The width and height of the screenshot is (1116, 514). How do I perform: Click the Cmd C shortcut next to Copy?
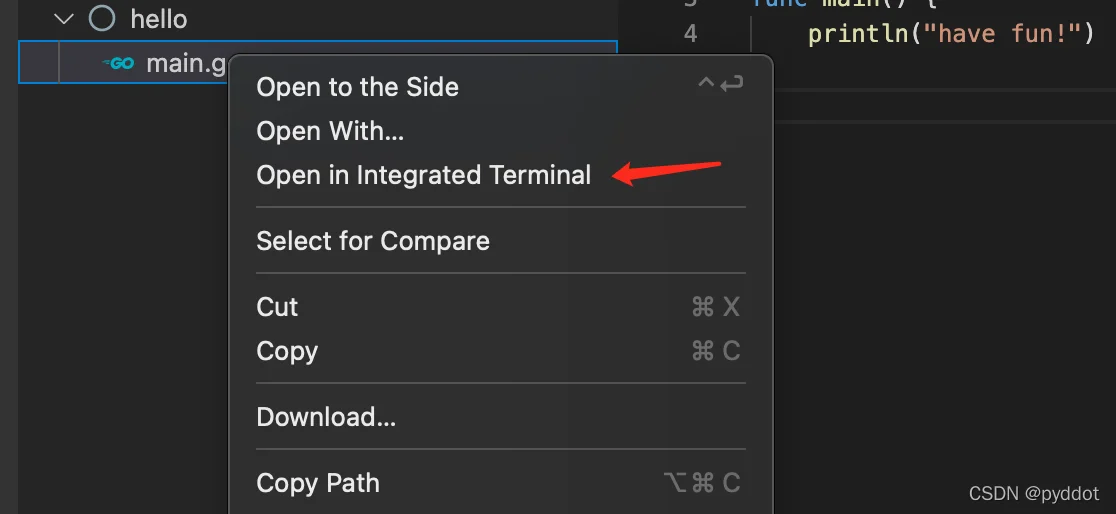click(716, 351)
